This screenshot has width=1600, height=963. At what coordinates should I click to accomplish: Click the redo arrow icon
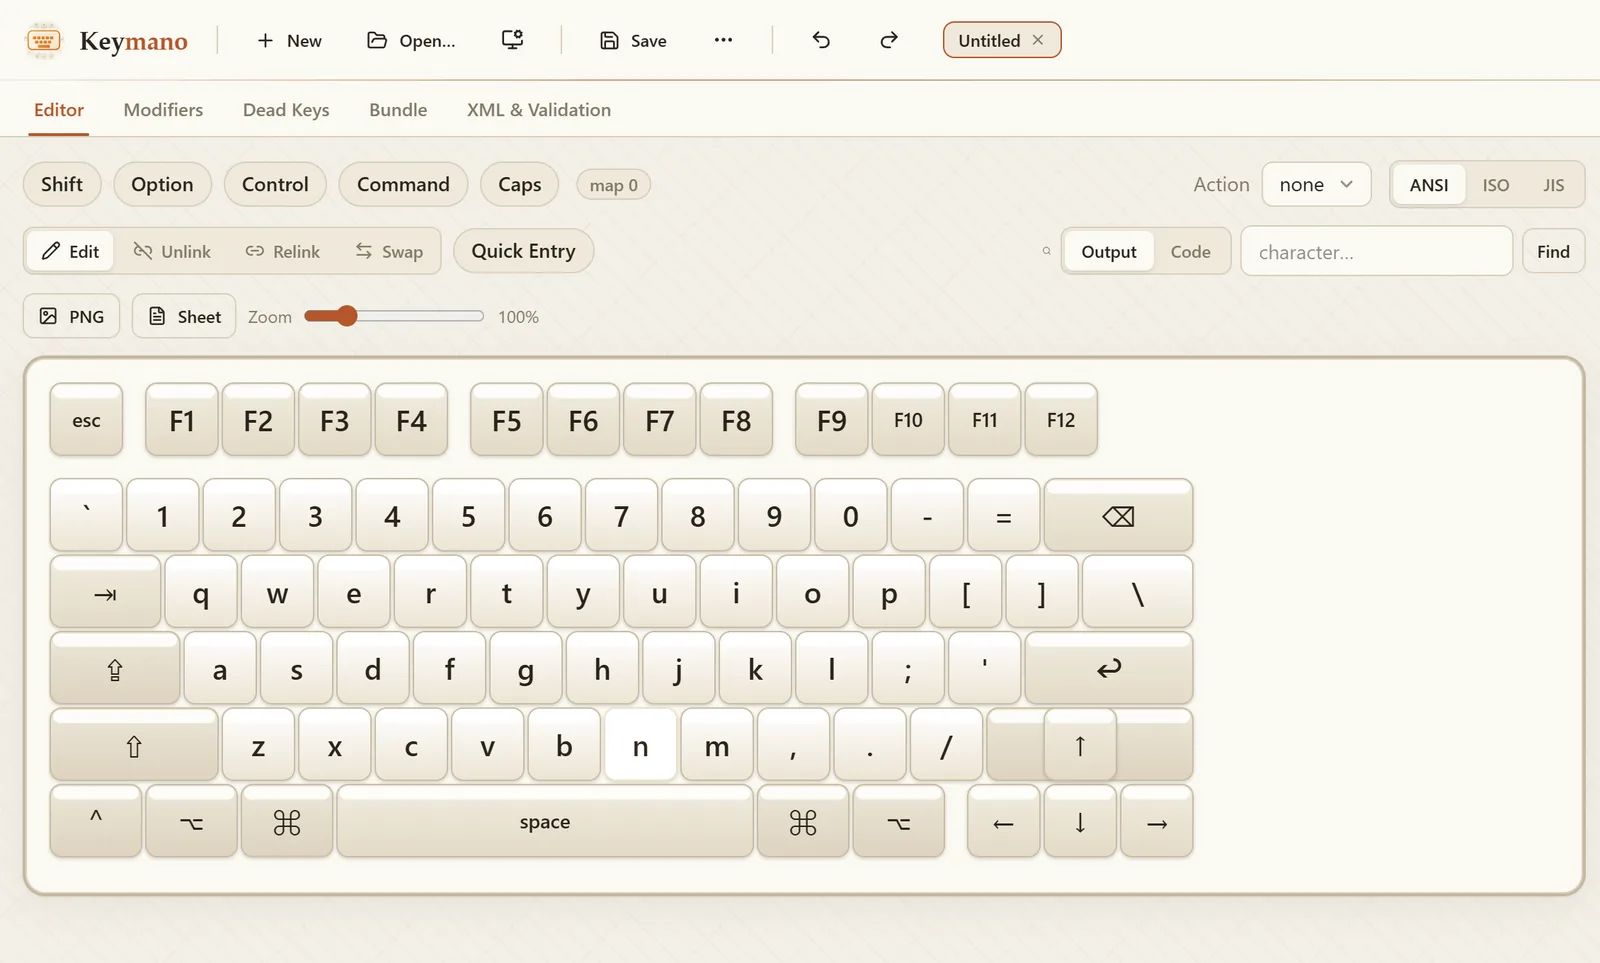coord(889,40)
